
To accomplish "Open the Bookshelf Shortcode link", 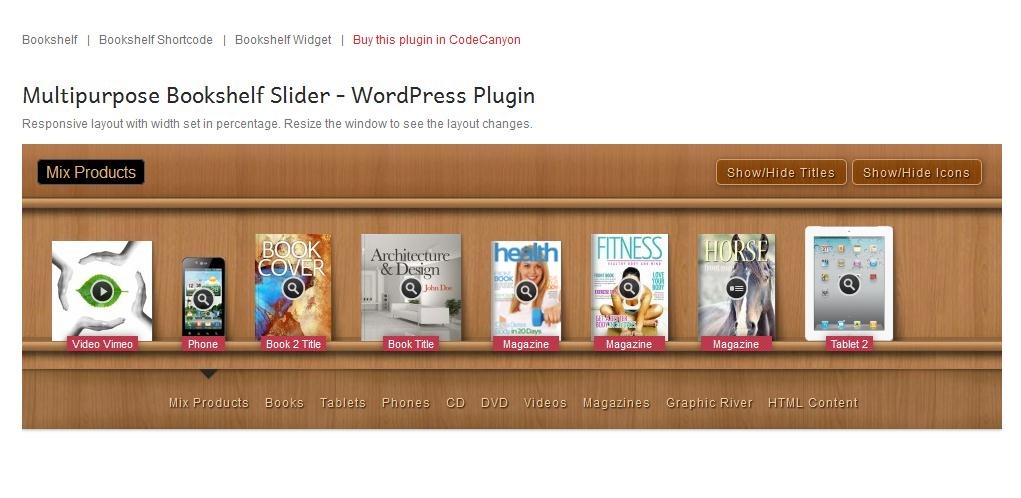I will click(x=156, y=40).
